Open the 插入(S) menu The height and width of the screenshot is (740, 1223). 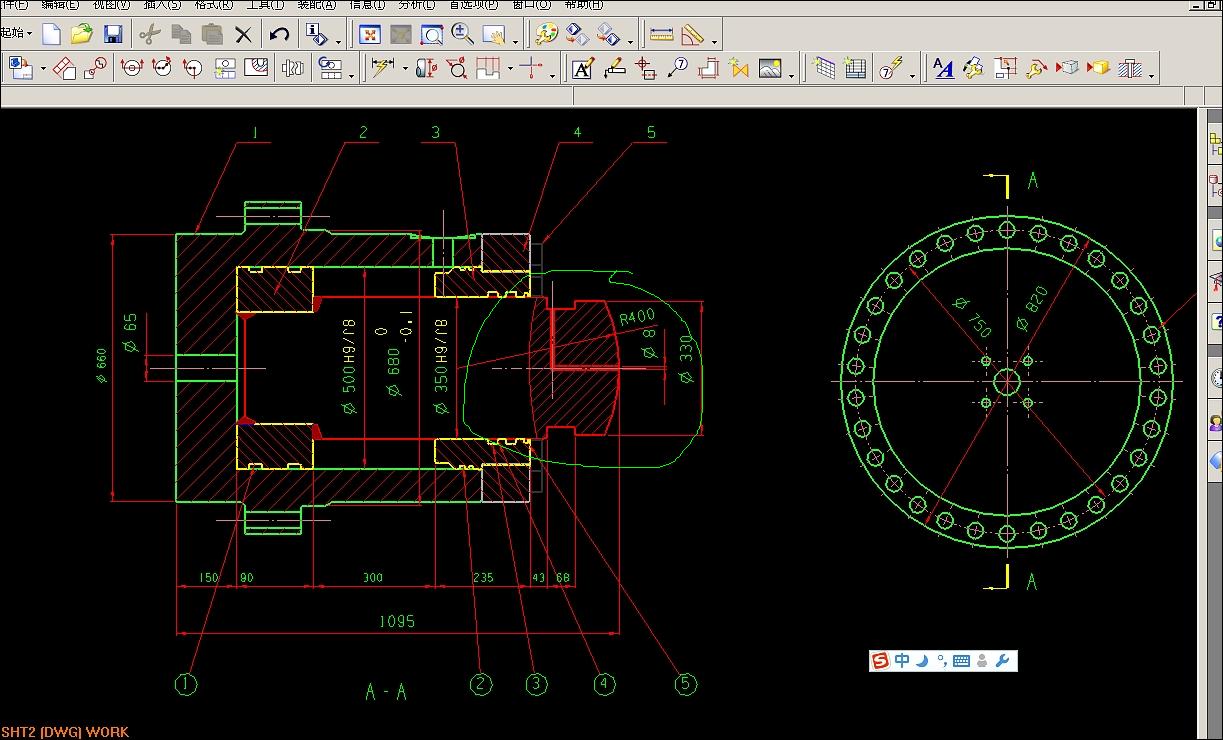point(162,5)
